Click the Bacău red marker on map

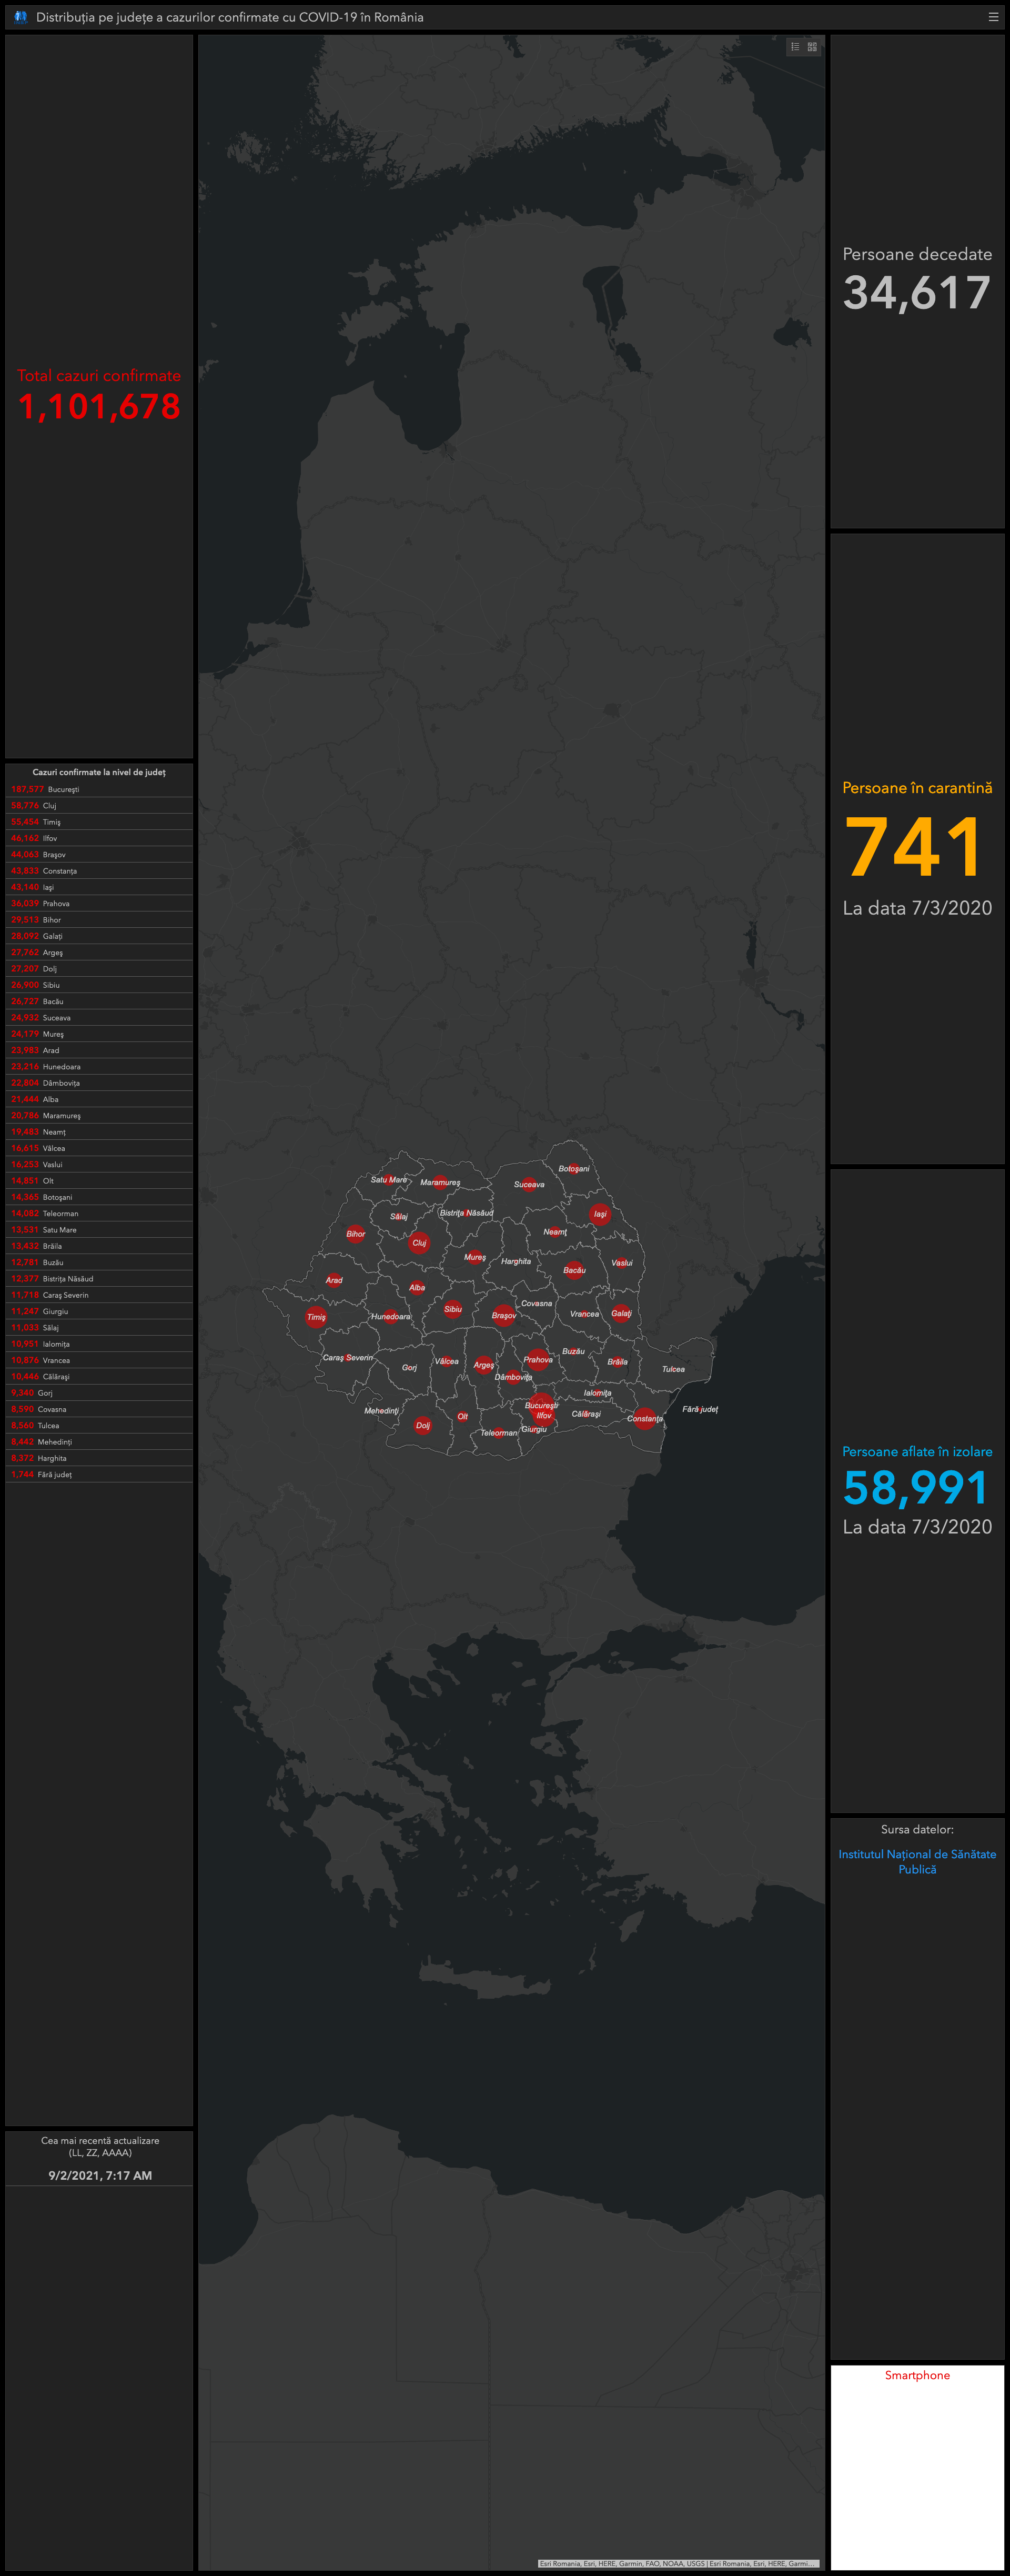tap(574, 1270)
